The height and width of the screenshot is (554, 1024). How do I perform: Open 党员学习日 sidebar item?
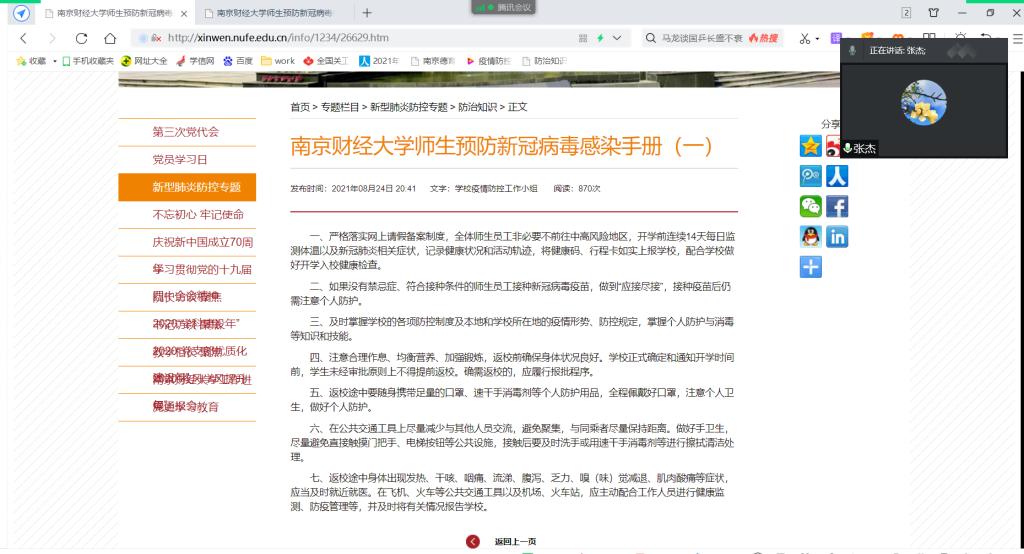pos(180,159)
